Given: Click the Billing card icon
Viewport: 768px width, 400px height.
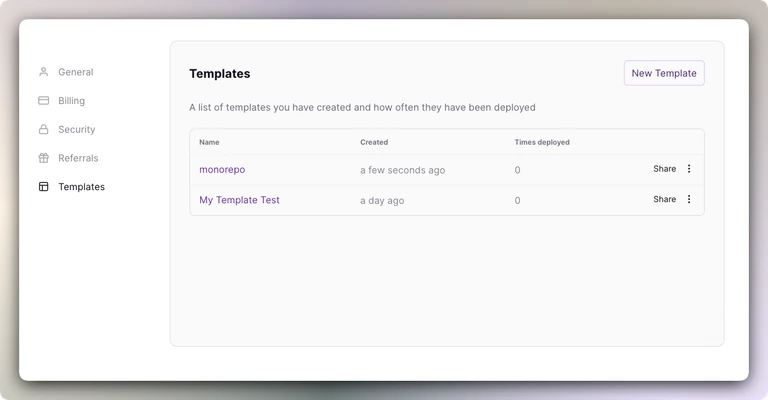Looking at the screenshot, I should coord(44,100).
